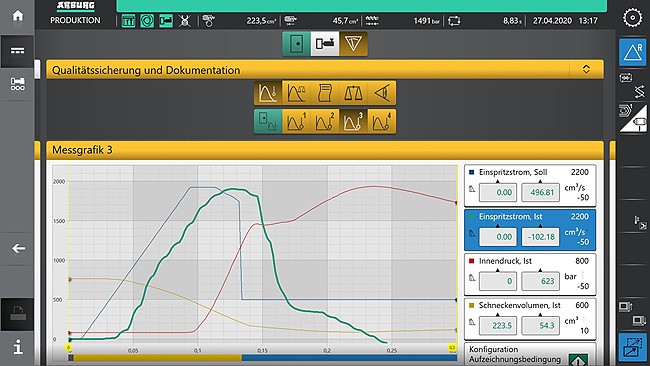Click the back arrow in left sidebar
Image resolution: width=650 pixels, height=366 pixels.
click(x=18, y=248)
